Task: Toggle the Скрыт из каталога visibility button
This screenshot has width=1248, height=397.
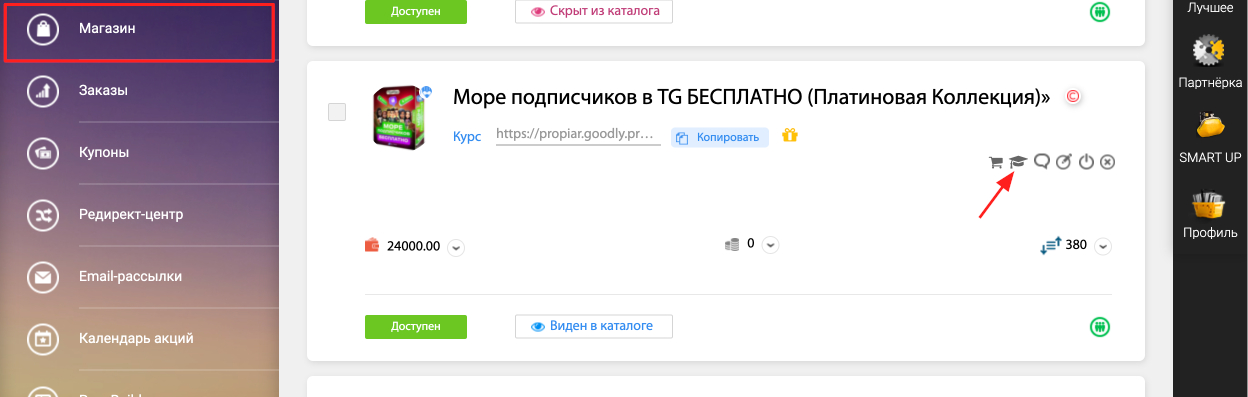Action: click(x=594, y=11)
